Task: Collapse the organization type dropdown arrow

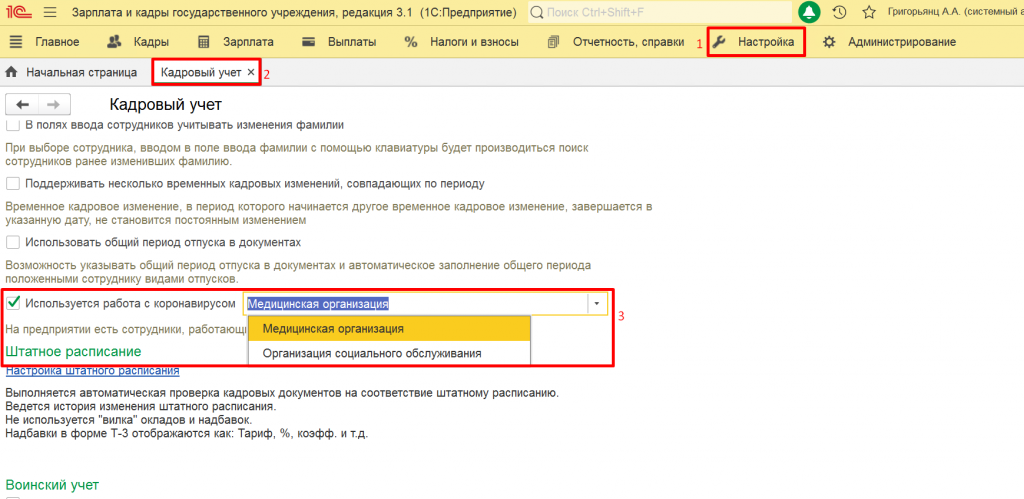Action: 597,304
